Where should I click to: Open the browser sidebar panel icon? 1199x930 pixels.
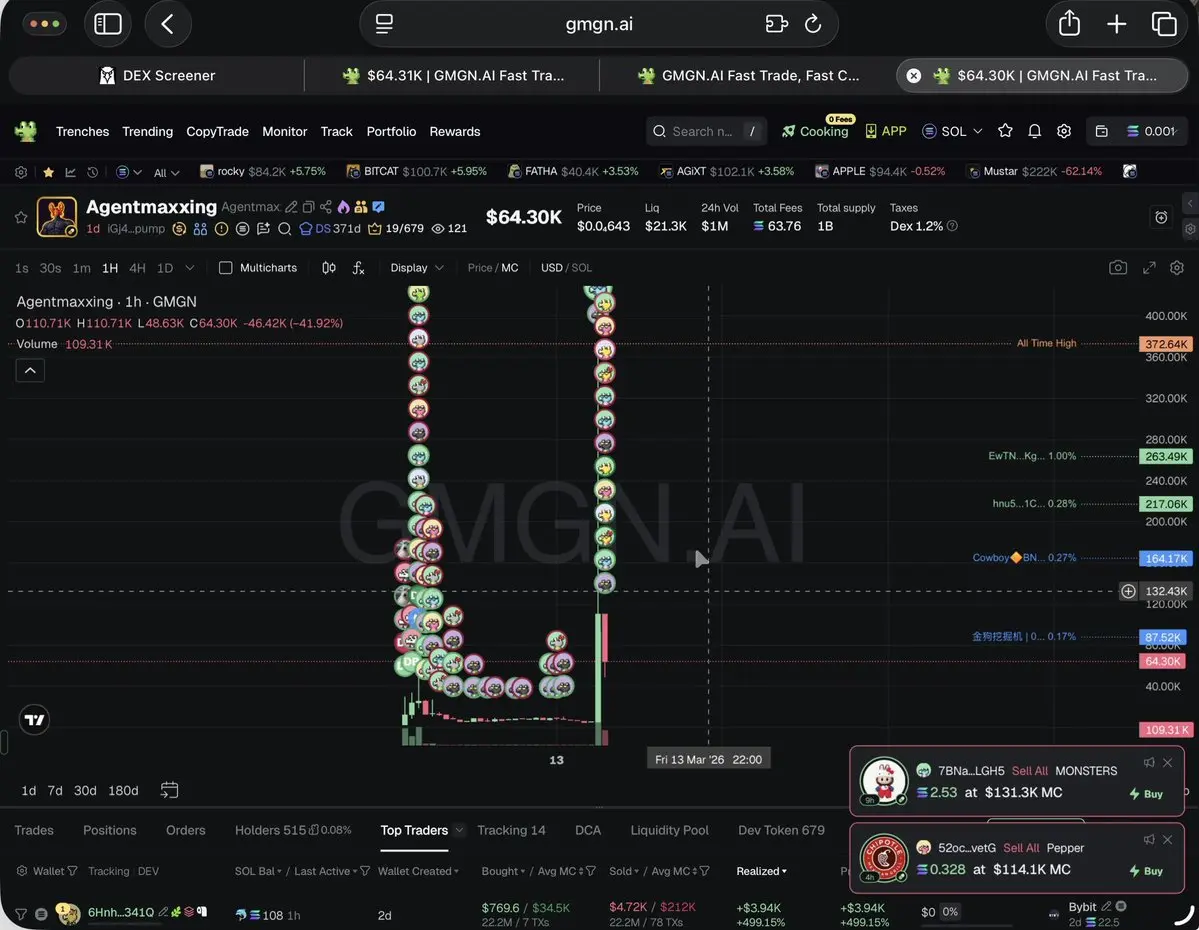pyautogui.click(x=108, y=24)
